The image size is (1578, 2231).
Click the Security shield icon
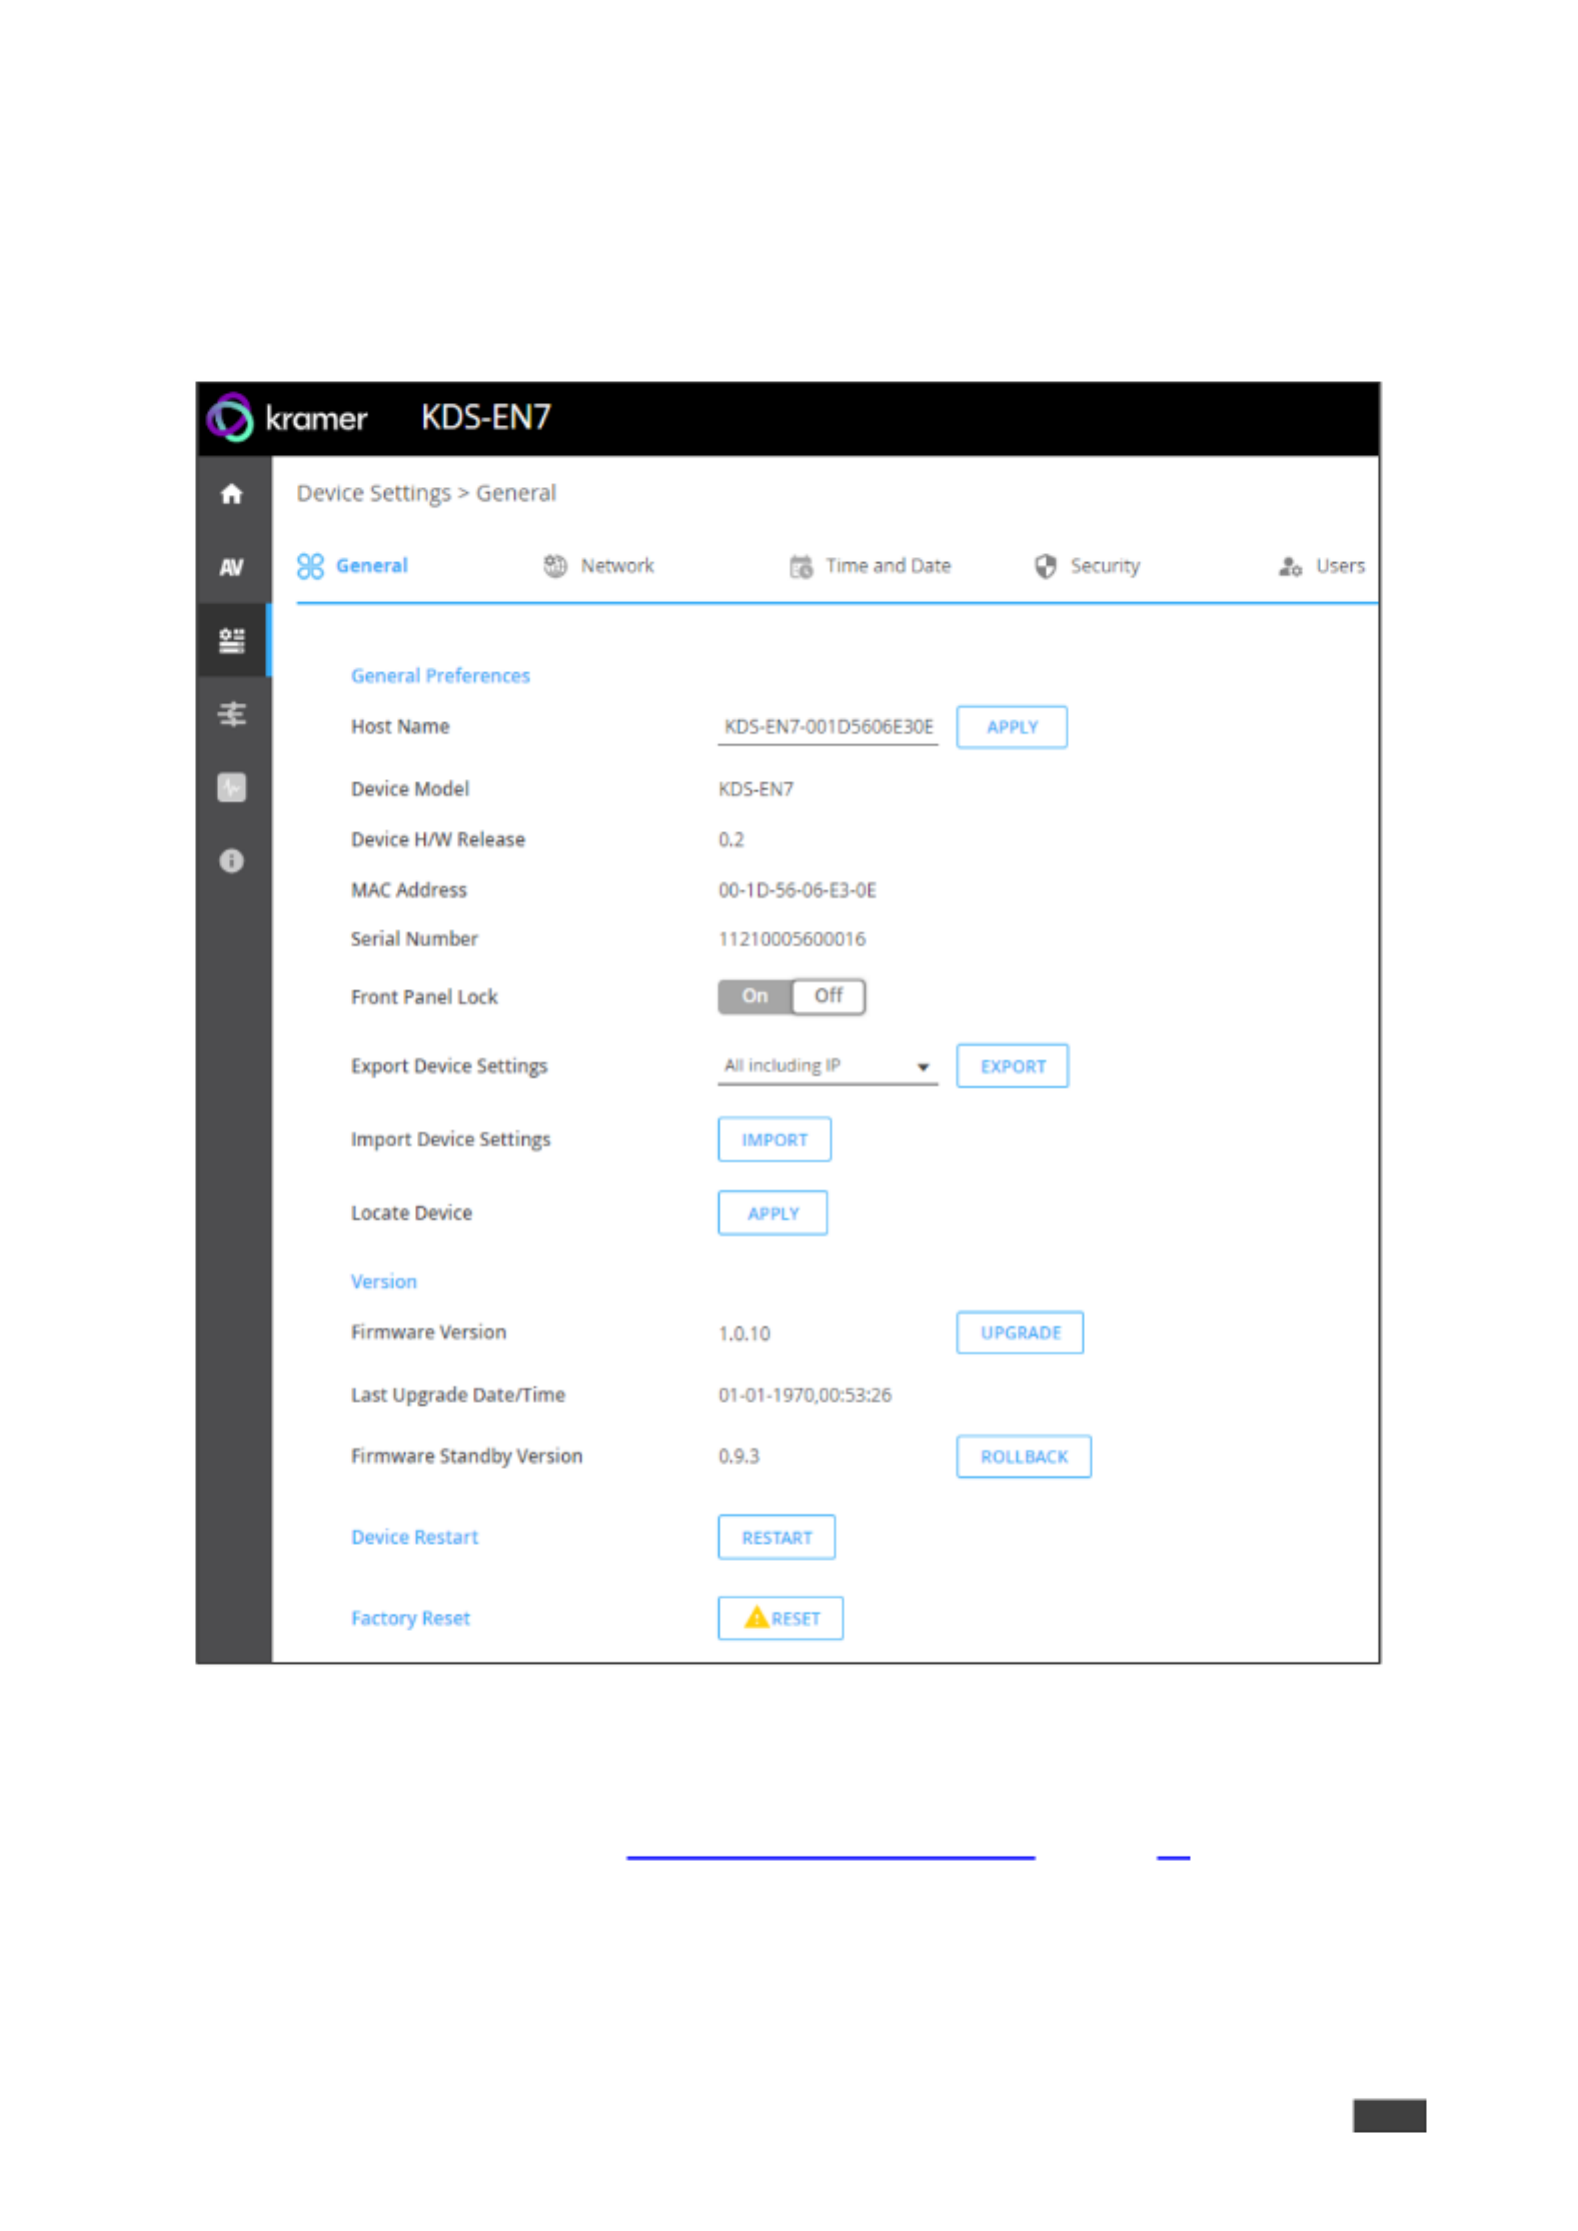click(x=1046, y=567)
